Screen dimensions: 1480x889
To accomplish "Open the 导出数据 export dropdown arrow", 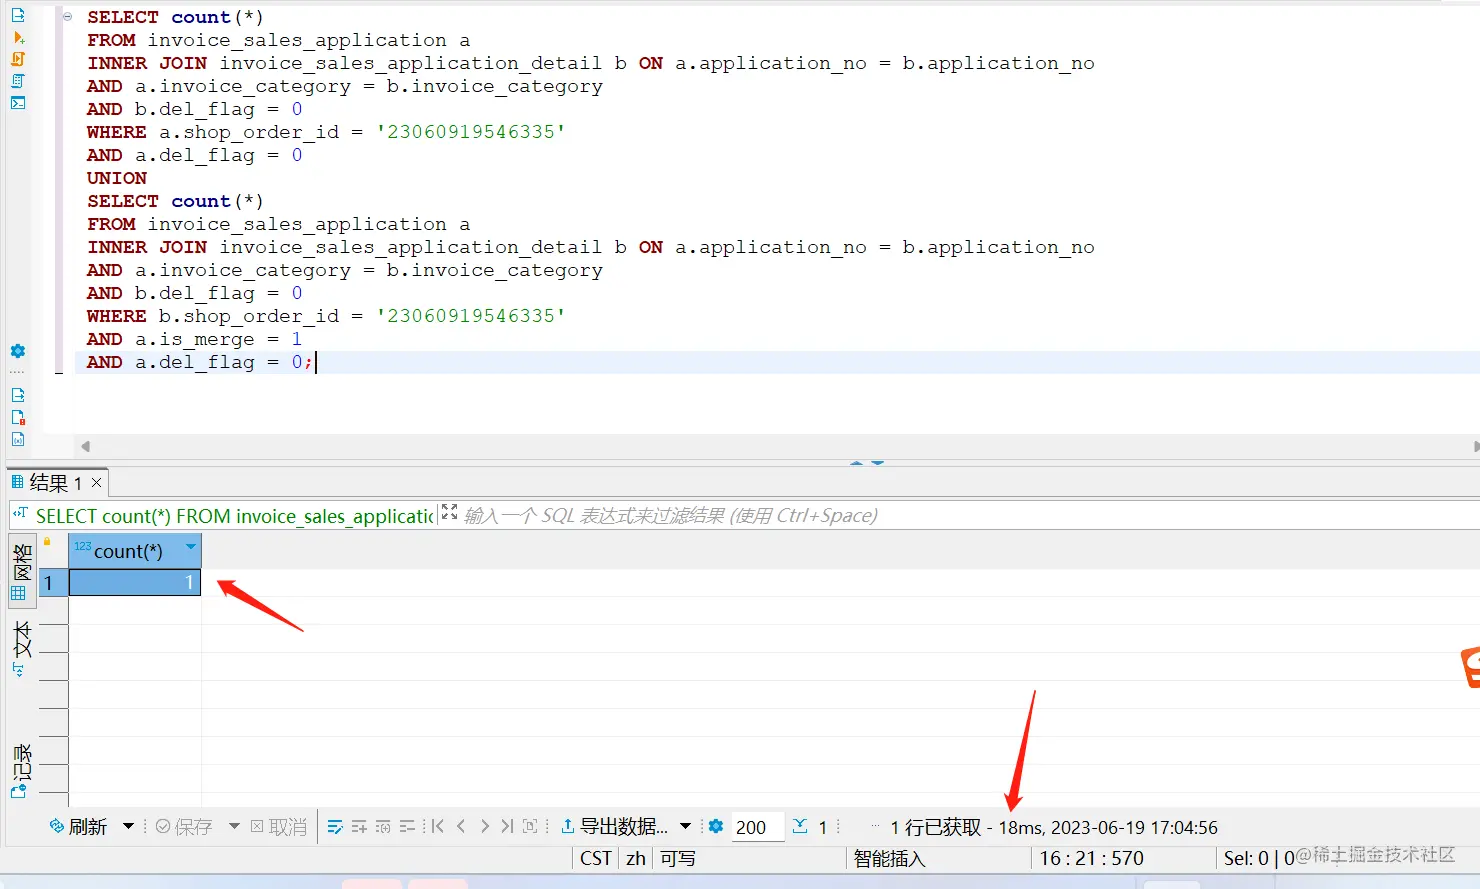I will click(685, 826).
